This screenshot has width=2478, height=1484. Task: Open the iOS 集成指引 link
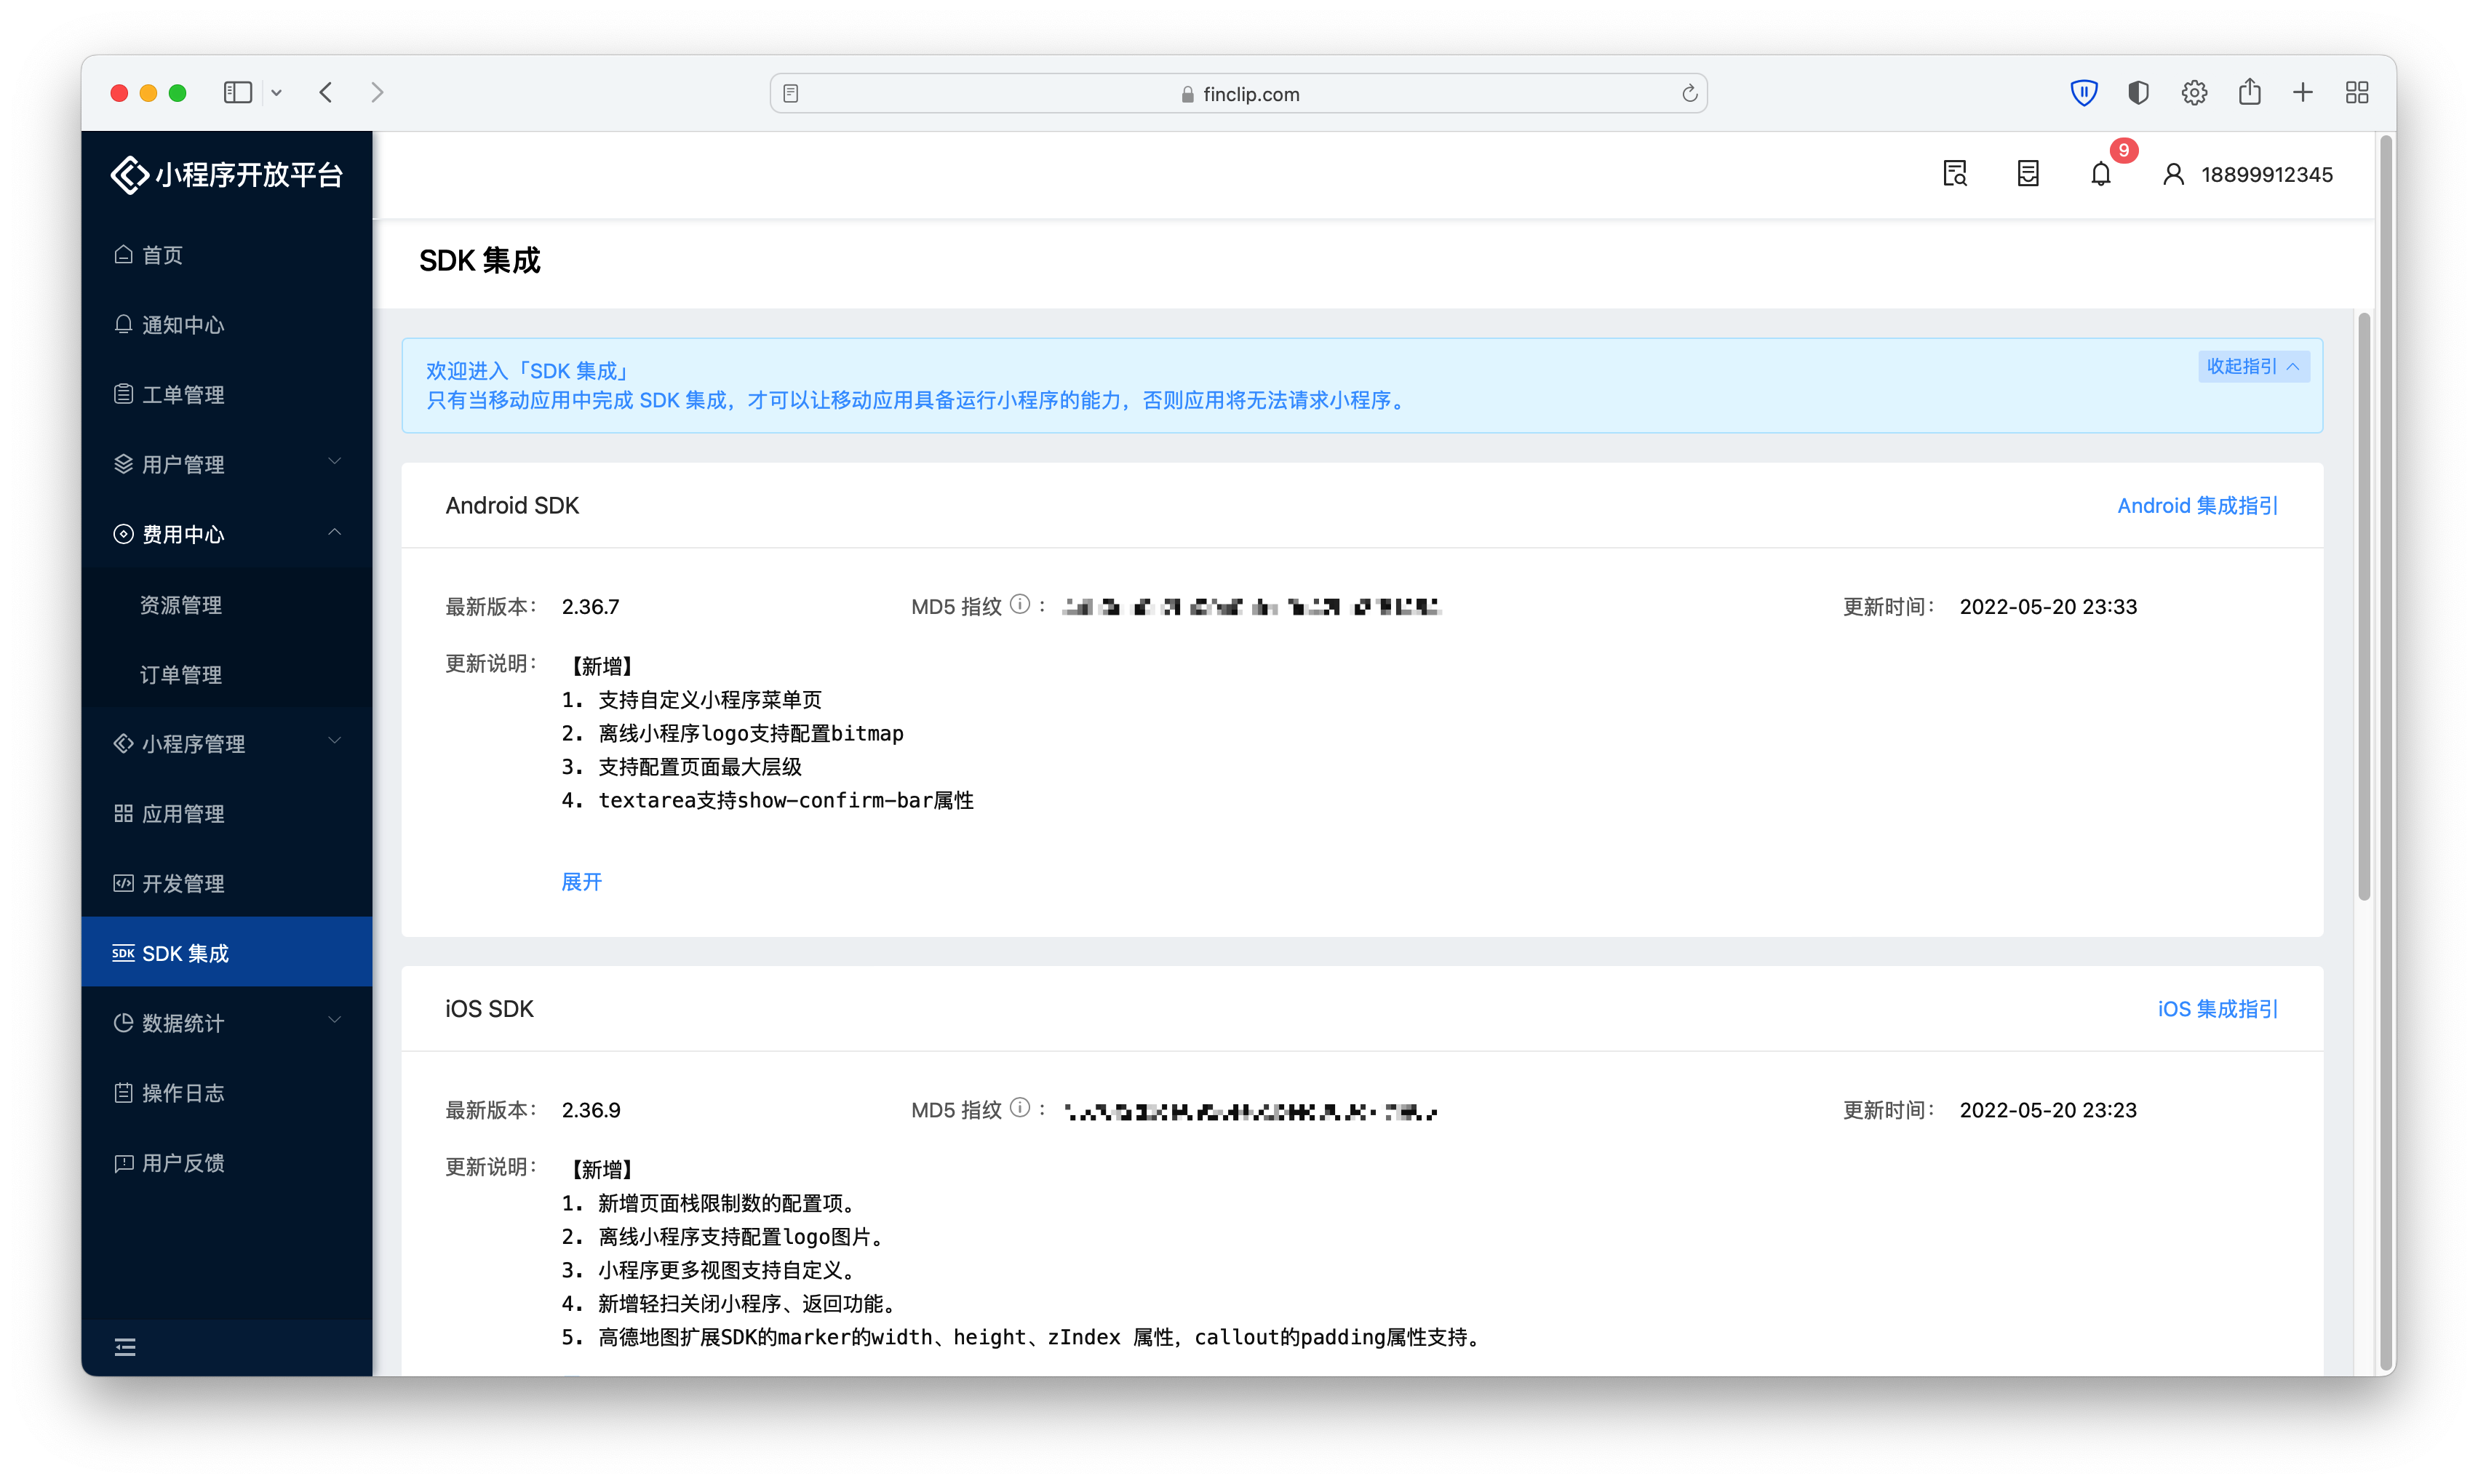coord(2217,1009)
